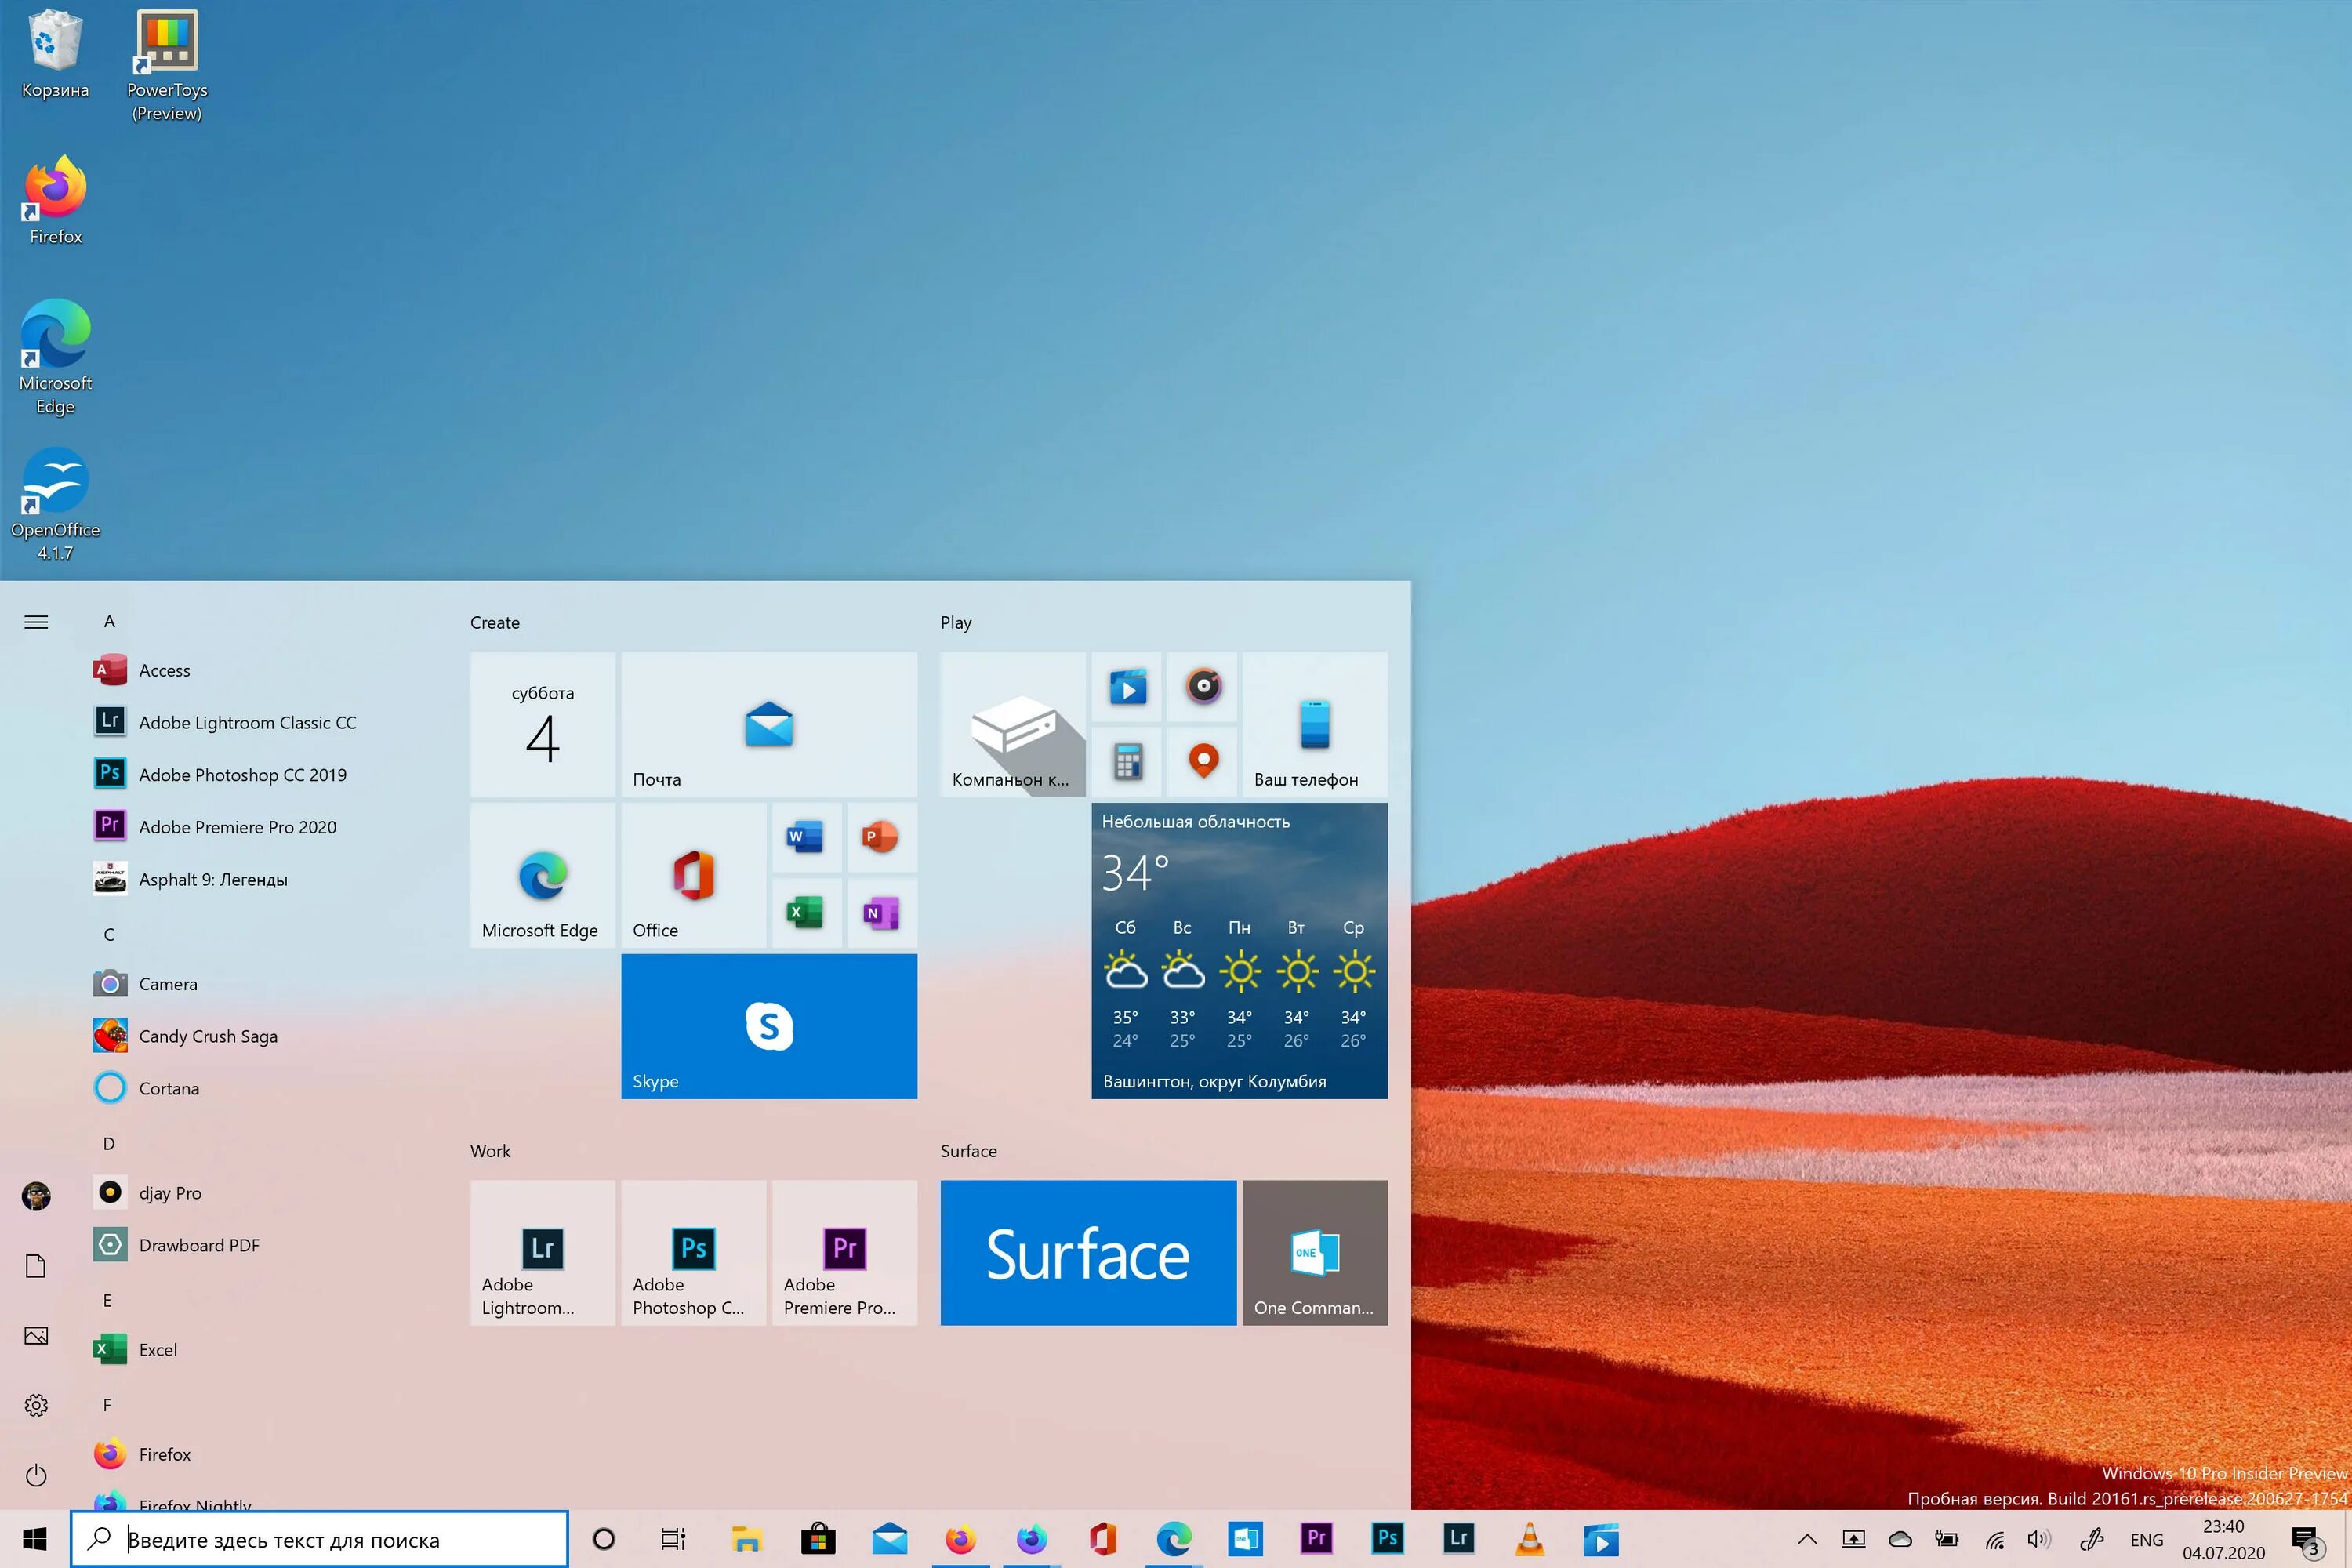The image size is (2352, 1568).
Task: Launch Word from the Office tile group
Action: click(x=806, y=837)
